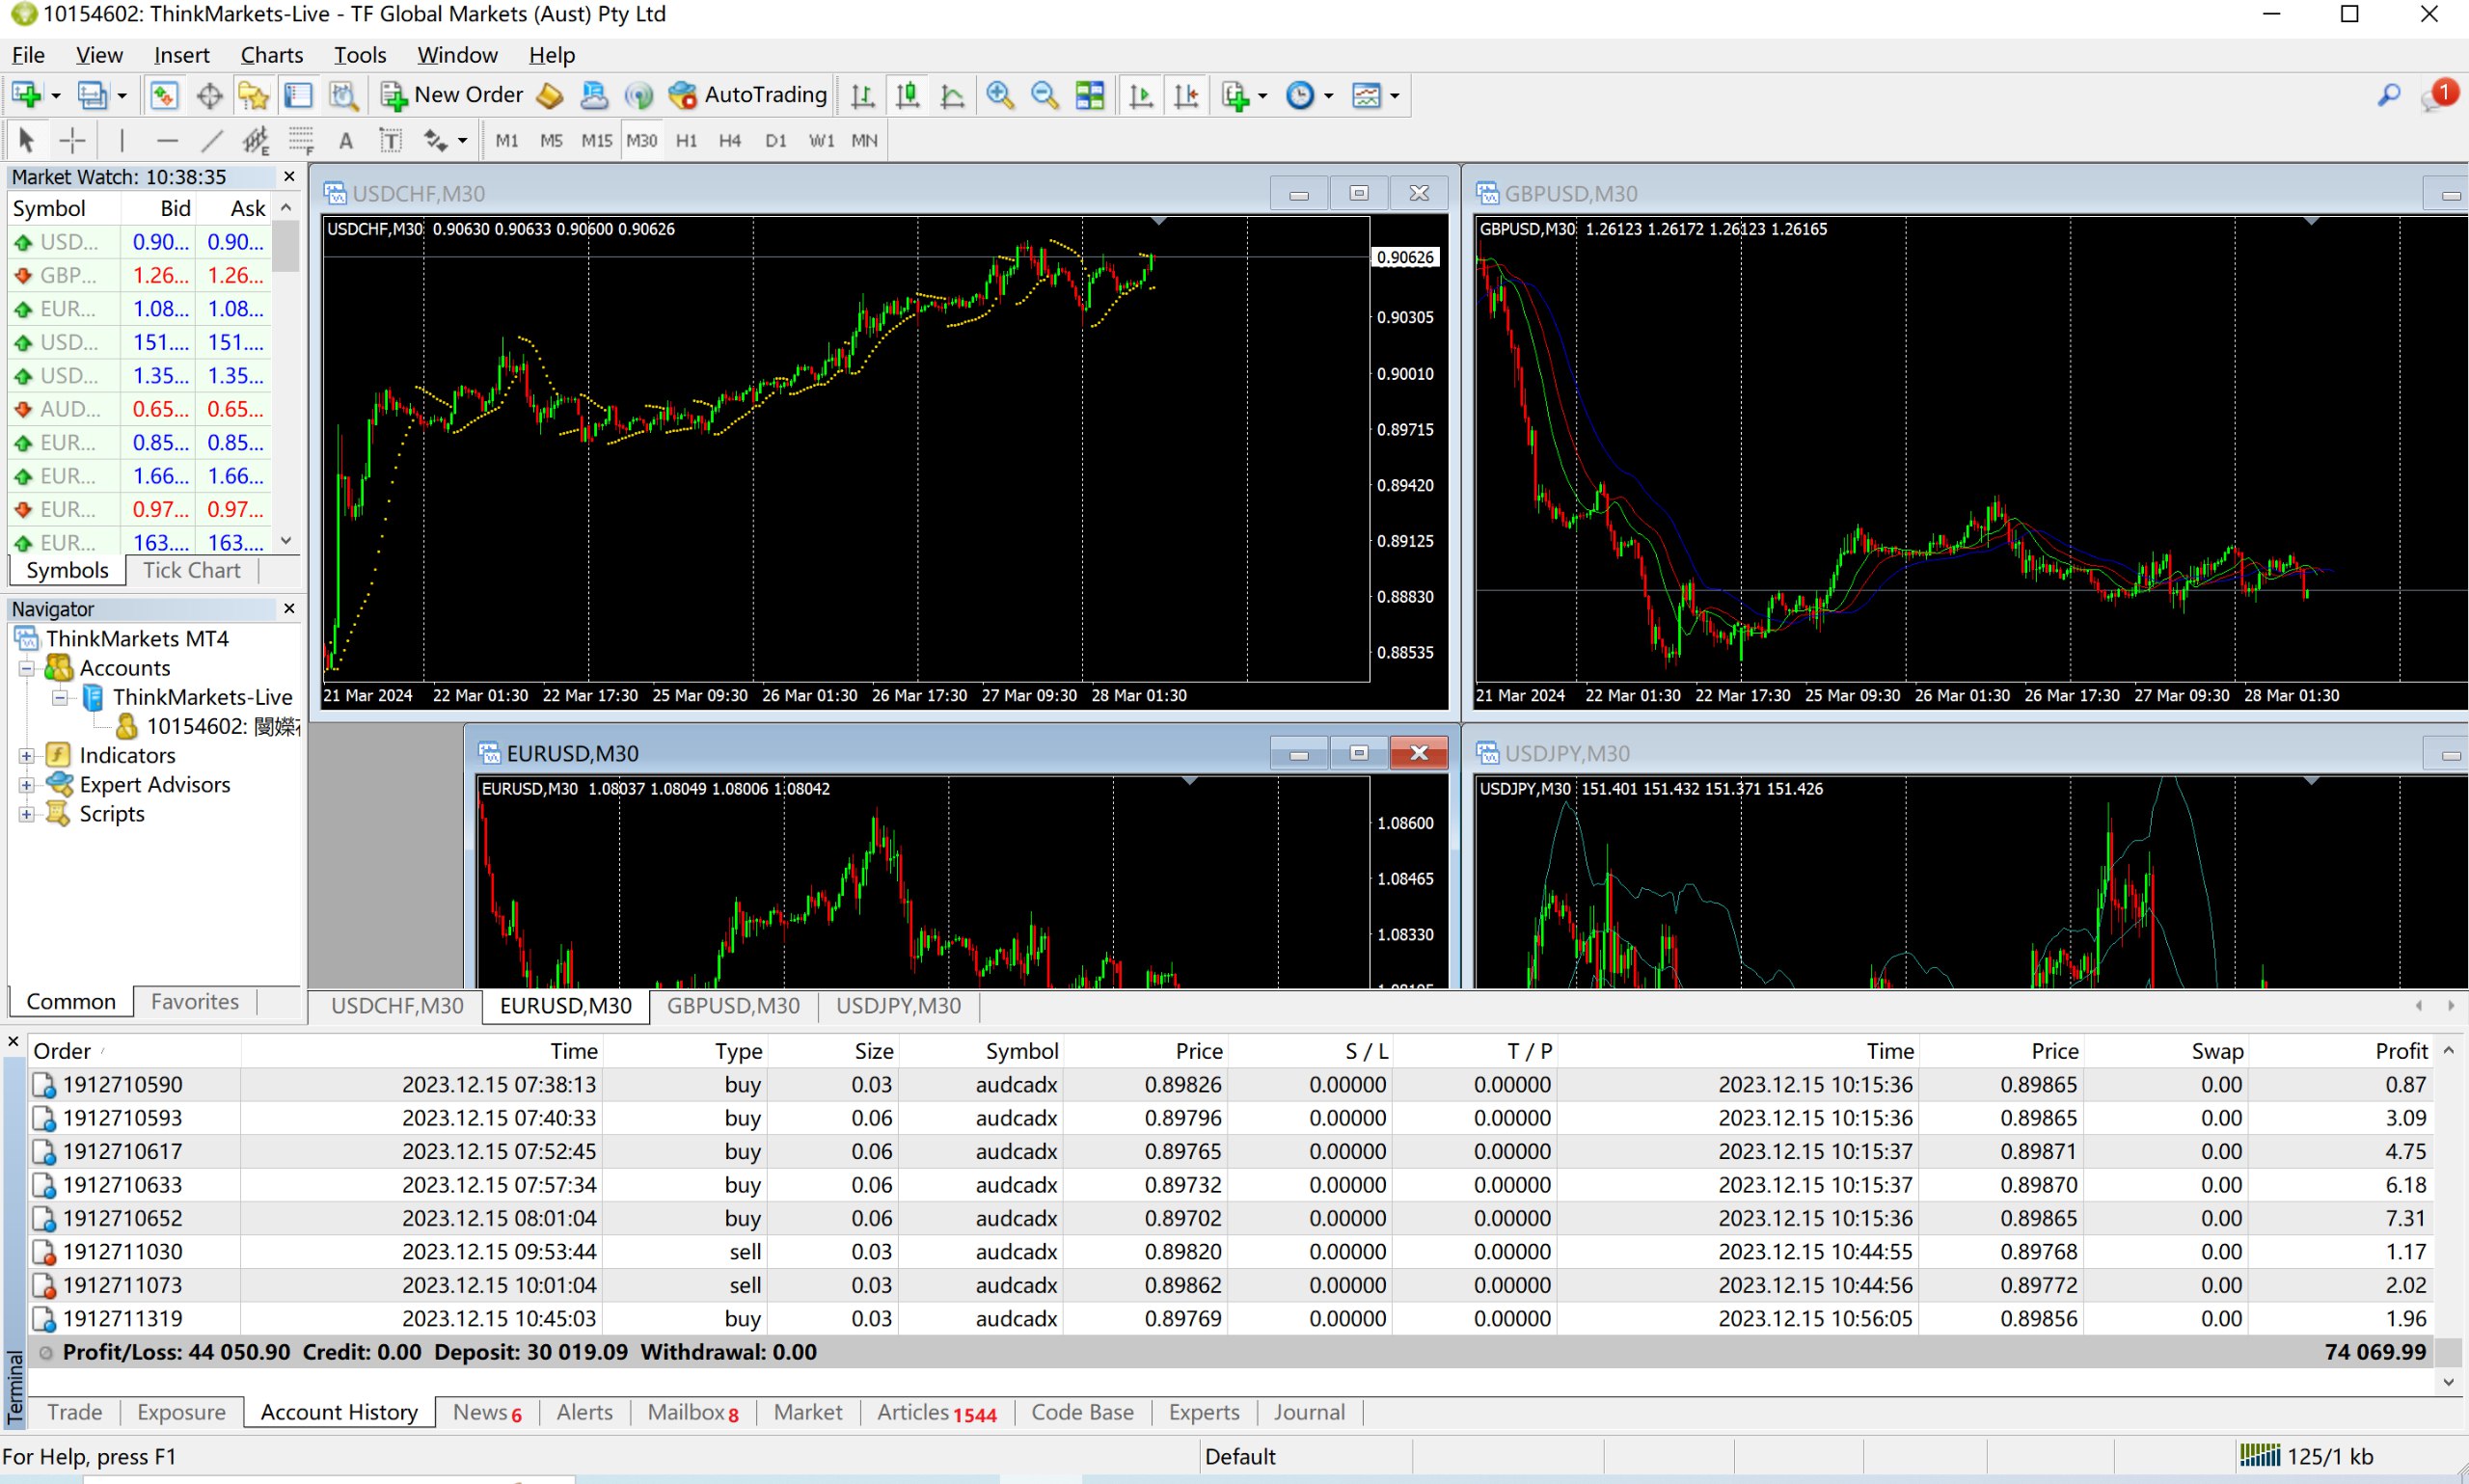Image resolution: width=2469 pixels, height=1484 pixels.
Task: Click the Tile windows icon
Action: click(1089, 95)
